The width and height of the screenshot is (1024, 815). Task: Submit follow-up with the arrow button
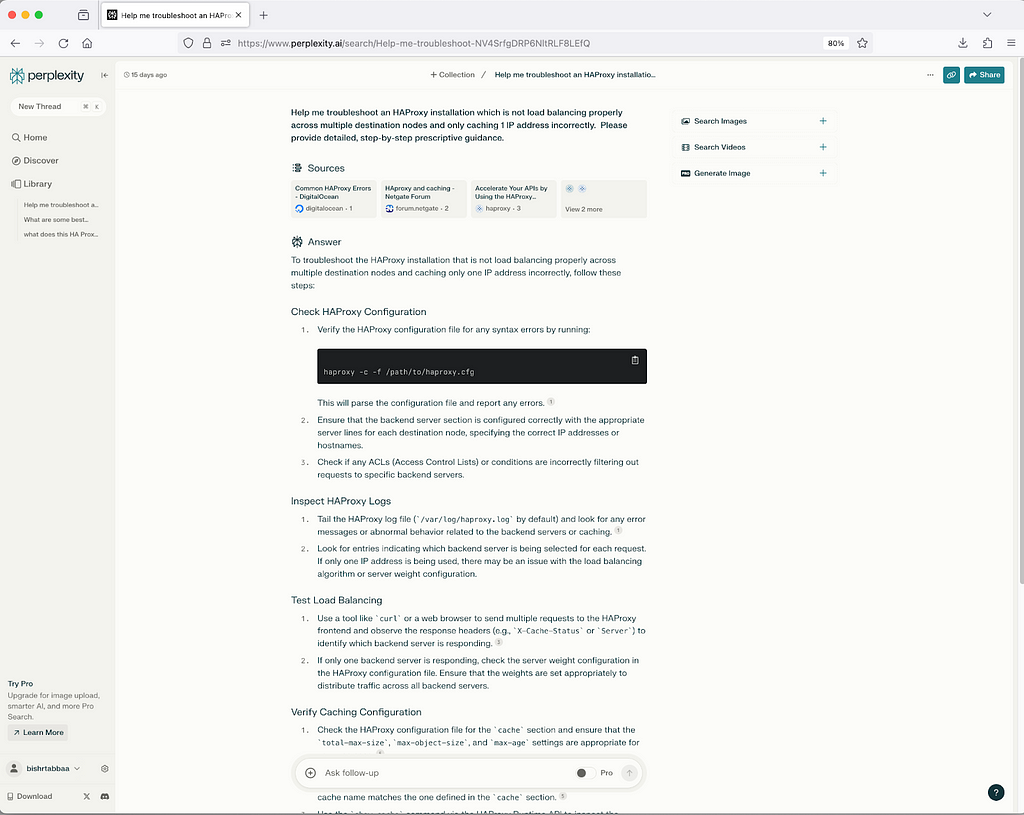(x=629, y=773)
